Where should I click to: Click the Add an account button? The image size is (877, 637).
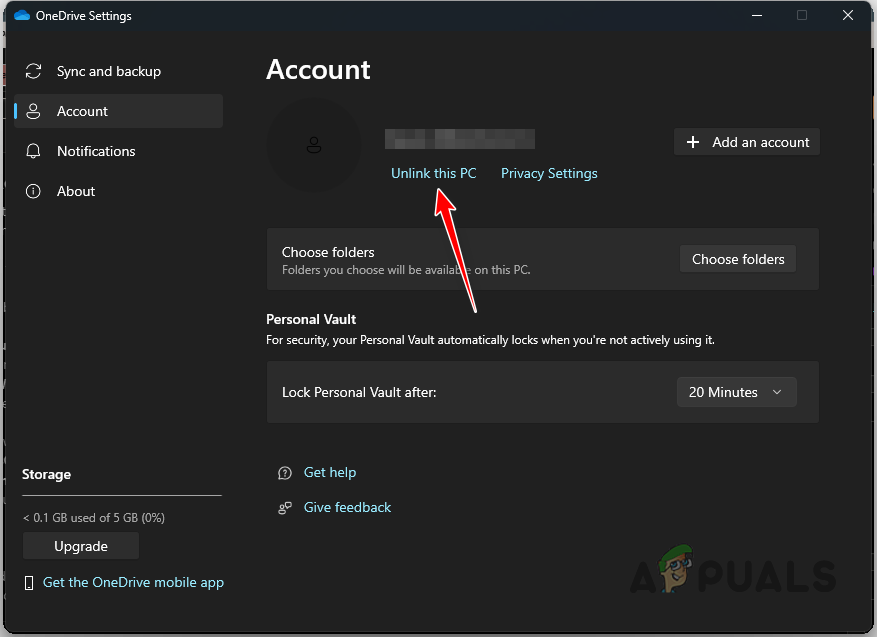coord(746,142)
